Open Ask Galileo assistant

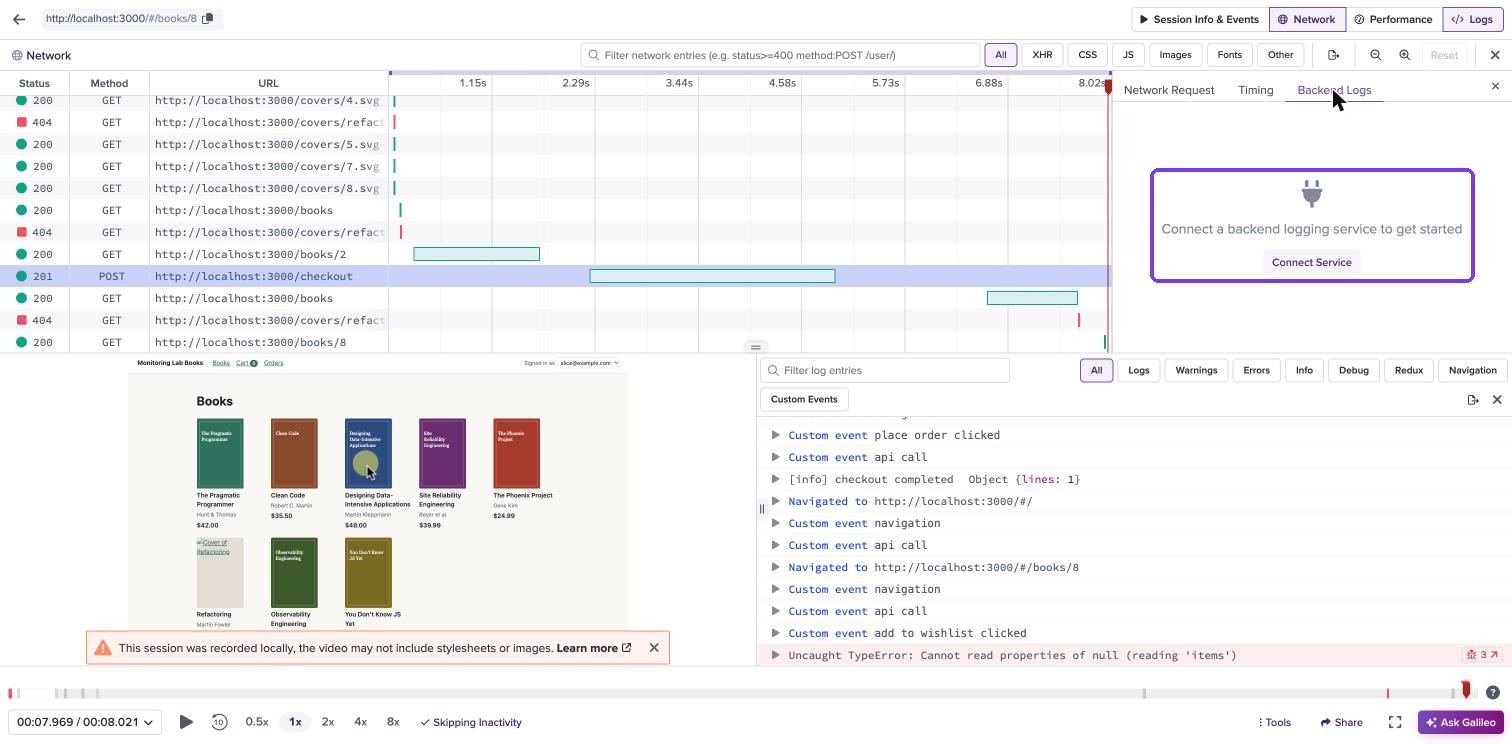coord(1461,722)
